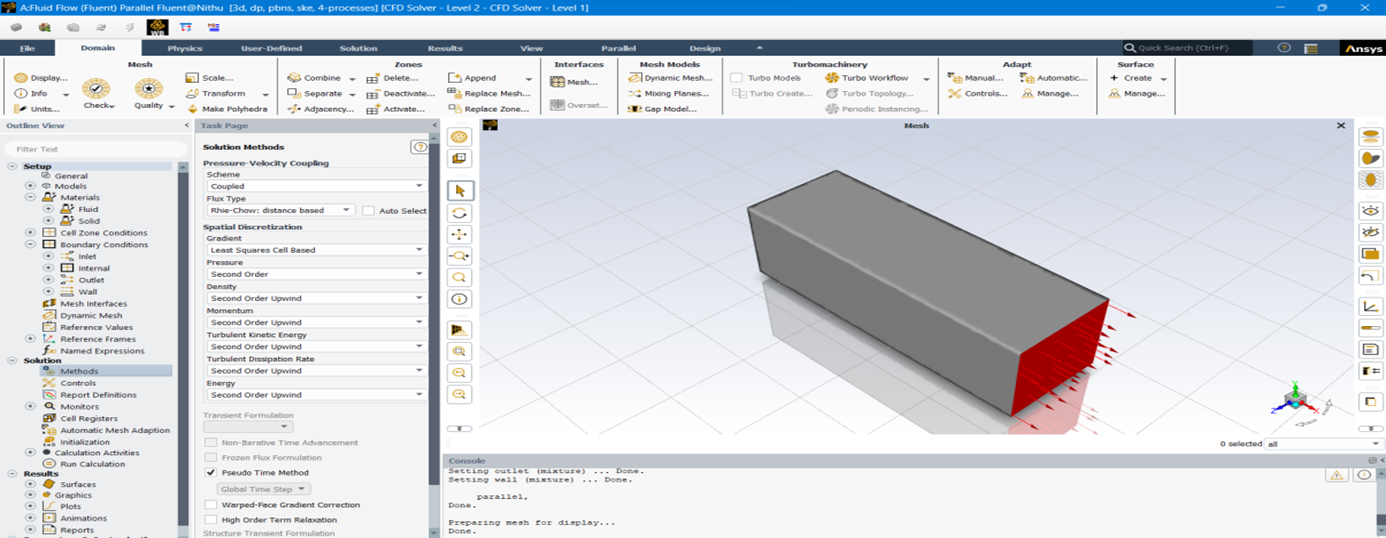Open the Combine zones dropdown arrow

coord(352,78)
